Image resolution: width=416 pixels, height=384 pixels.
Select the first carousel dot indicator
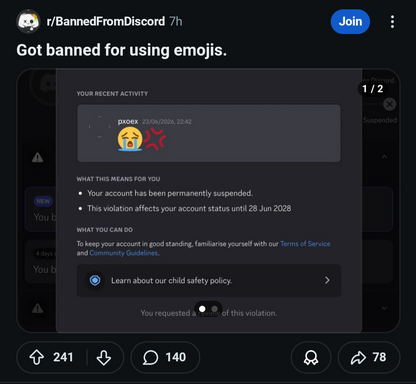(202, 309)
